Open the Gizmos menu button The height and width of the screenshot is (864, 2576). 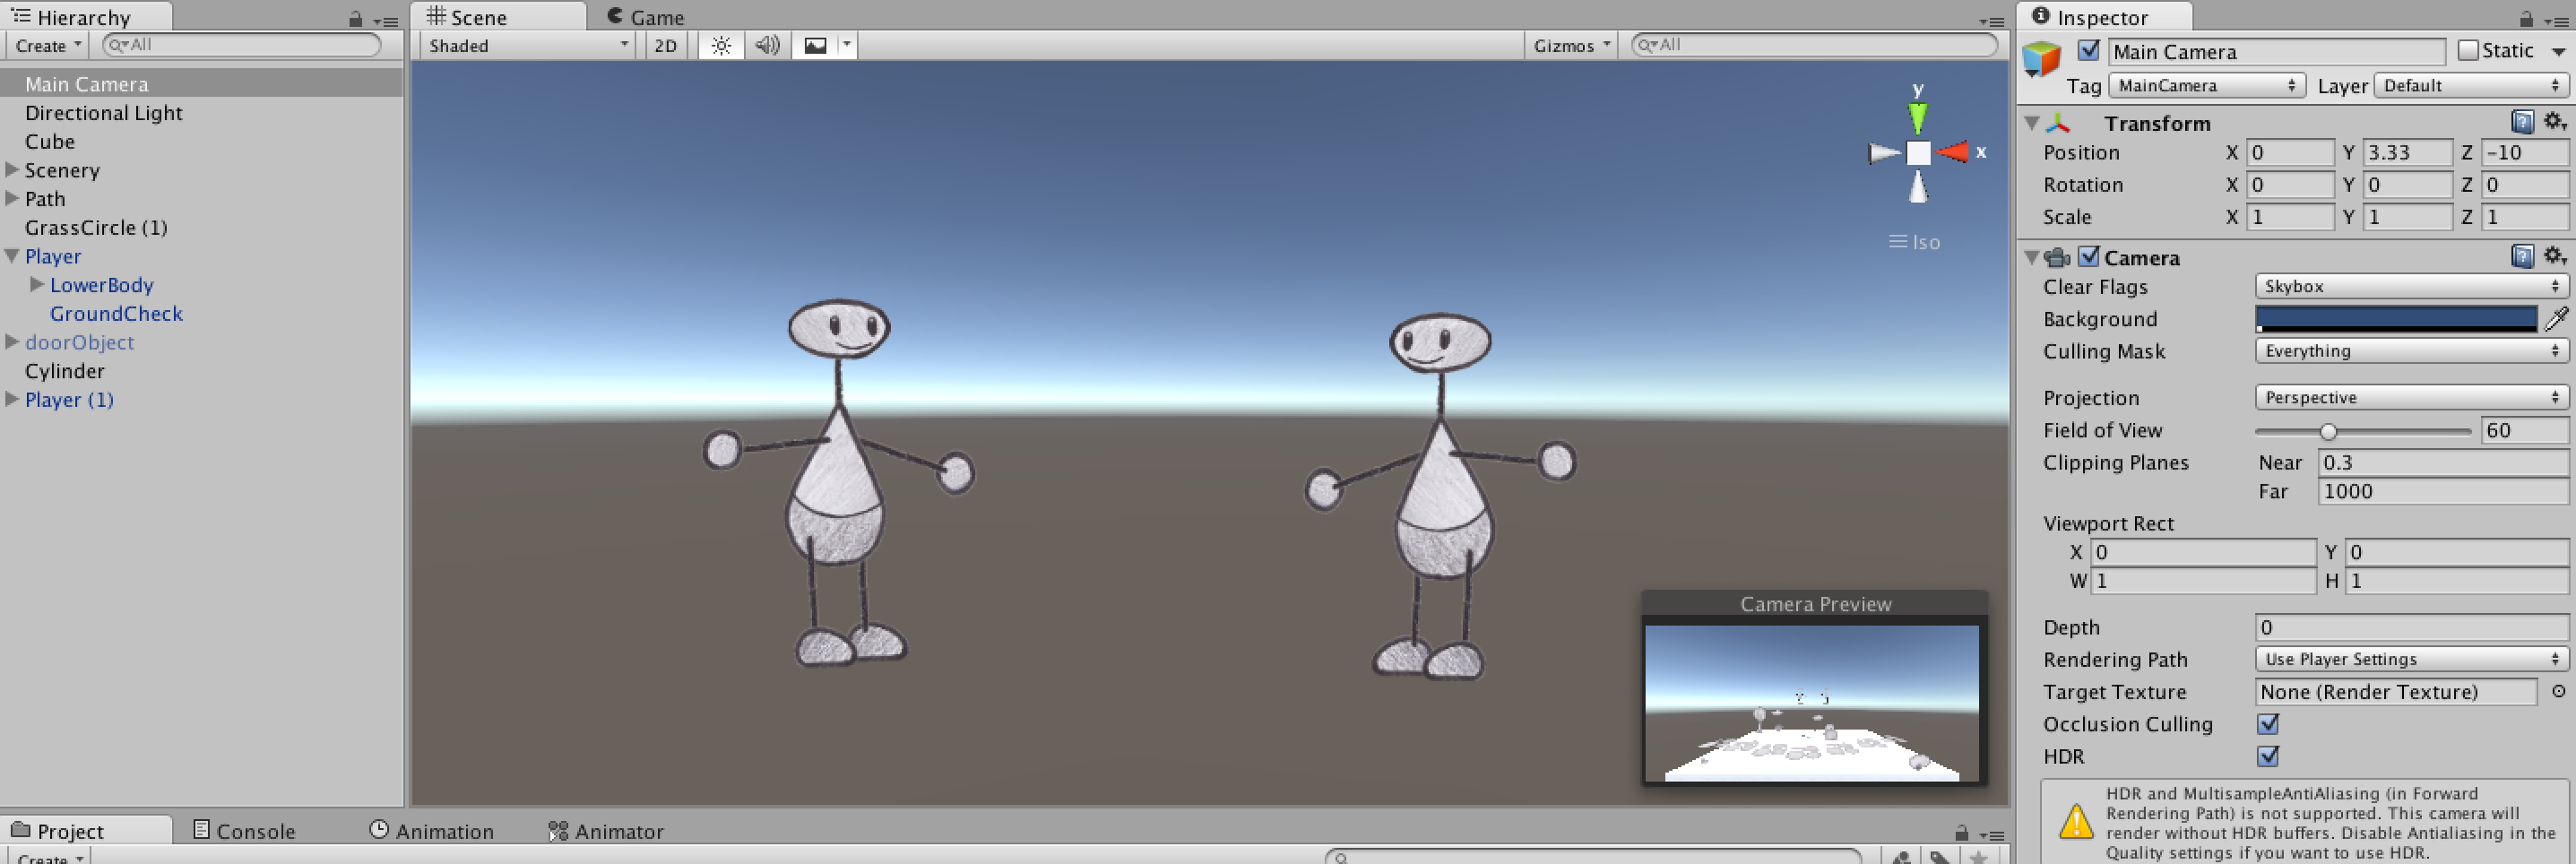1571,45
